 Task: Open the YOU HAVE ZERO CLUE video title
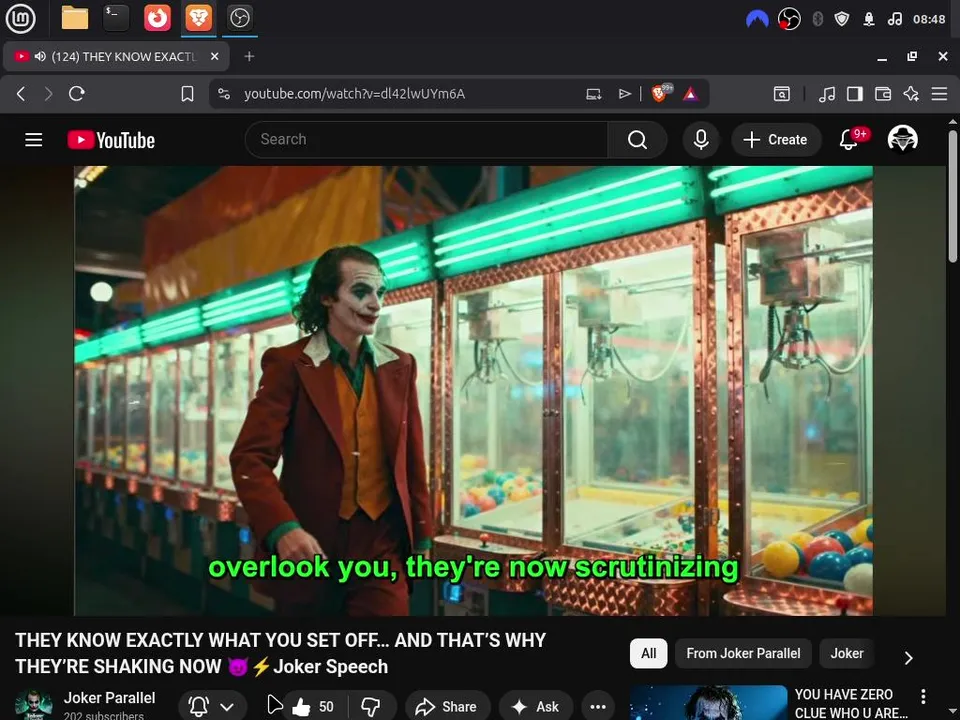coord(850,703)
